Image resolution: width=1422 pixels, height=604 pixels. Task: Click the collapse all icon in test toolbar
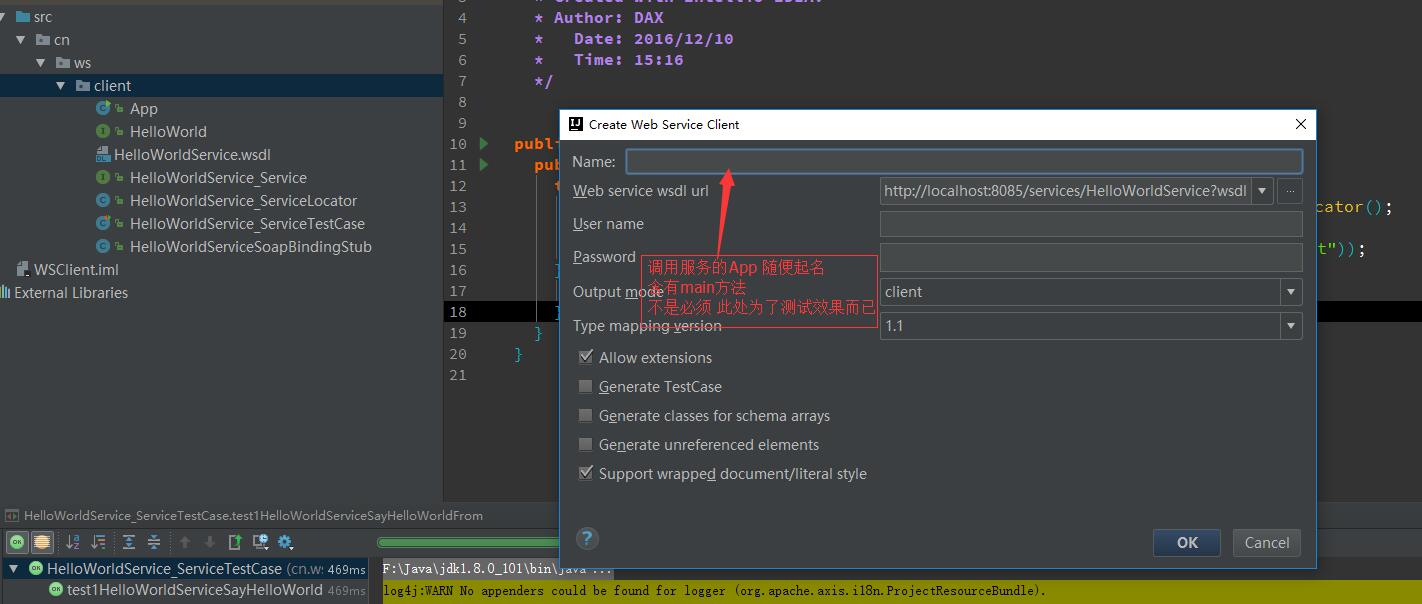tap(154, 542)
